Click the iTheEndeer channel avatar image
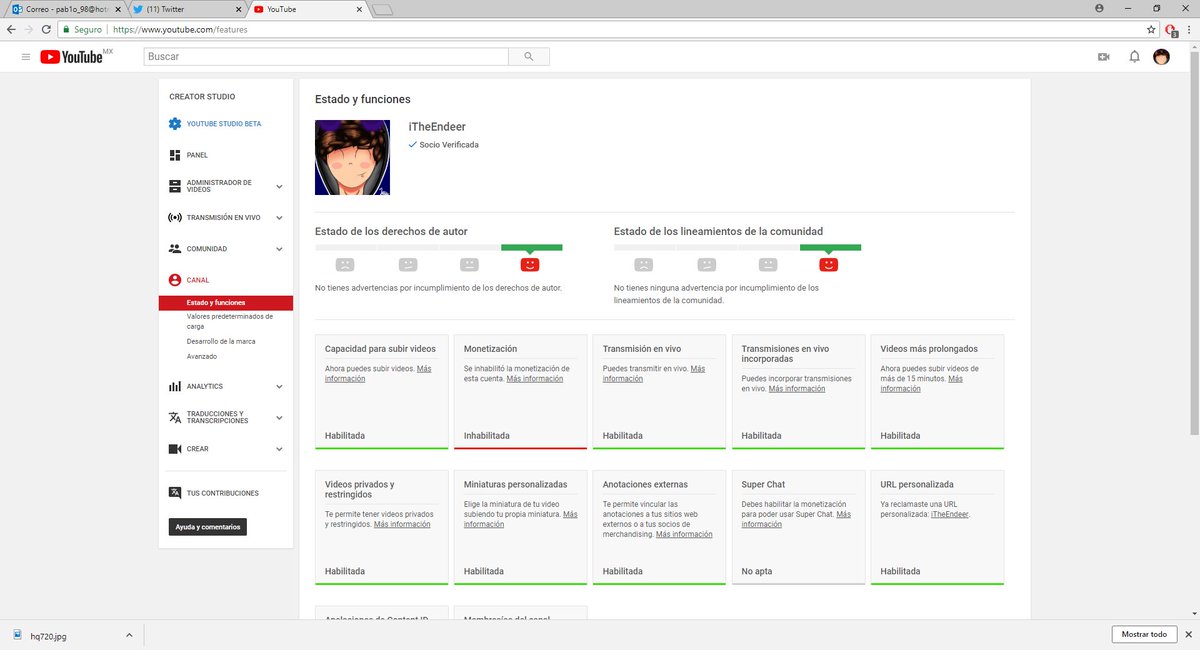 [x=352, y=157]
